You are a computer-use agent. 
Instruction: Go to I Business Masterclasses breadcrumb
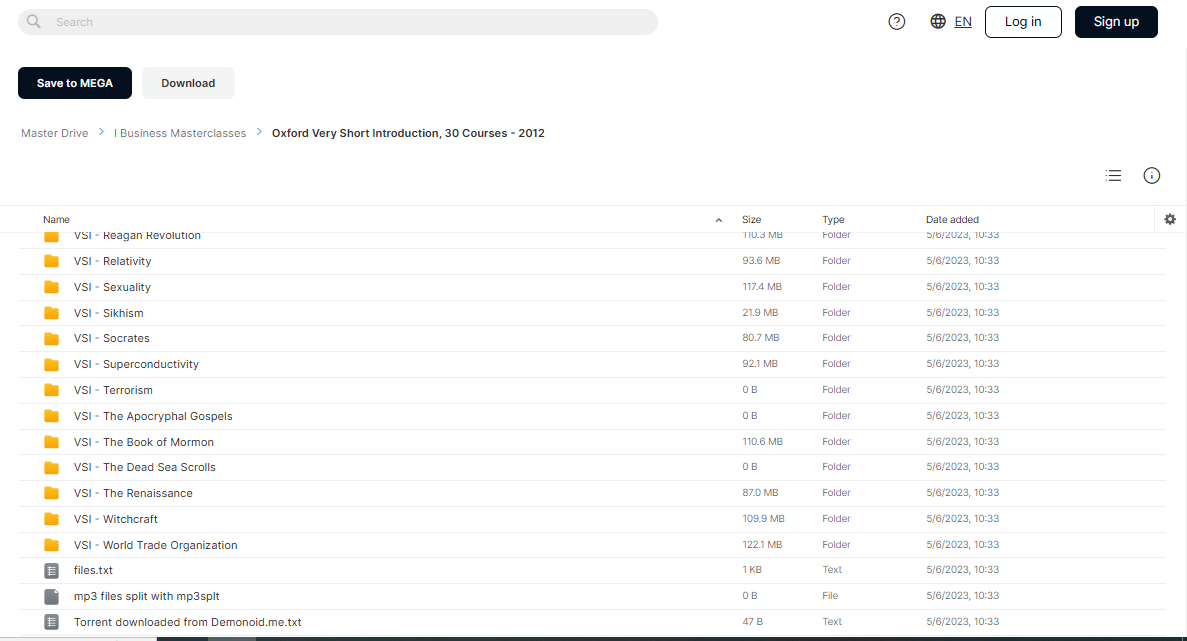tap(180, 133)
